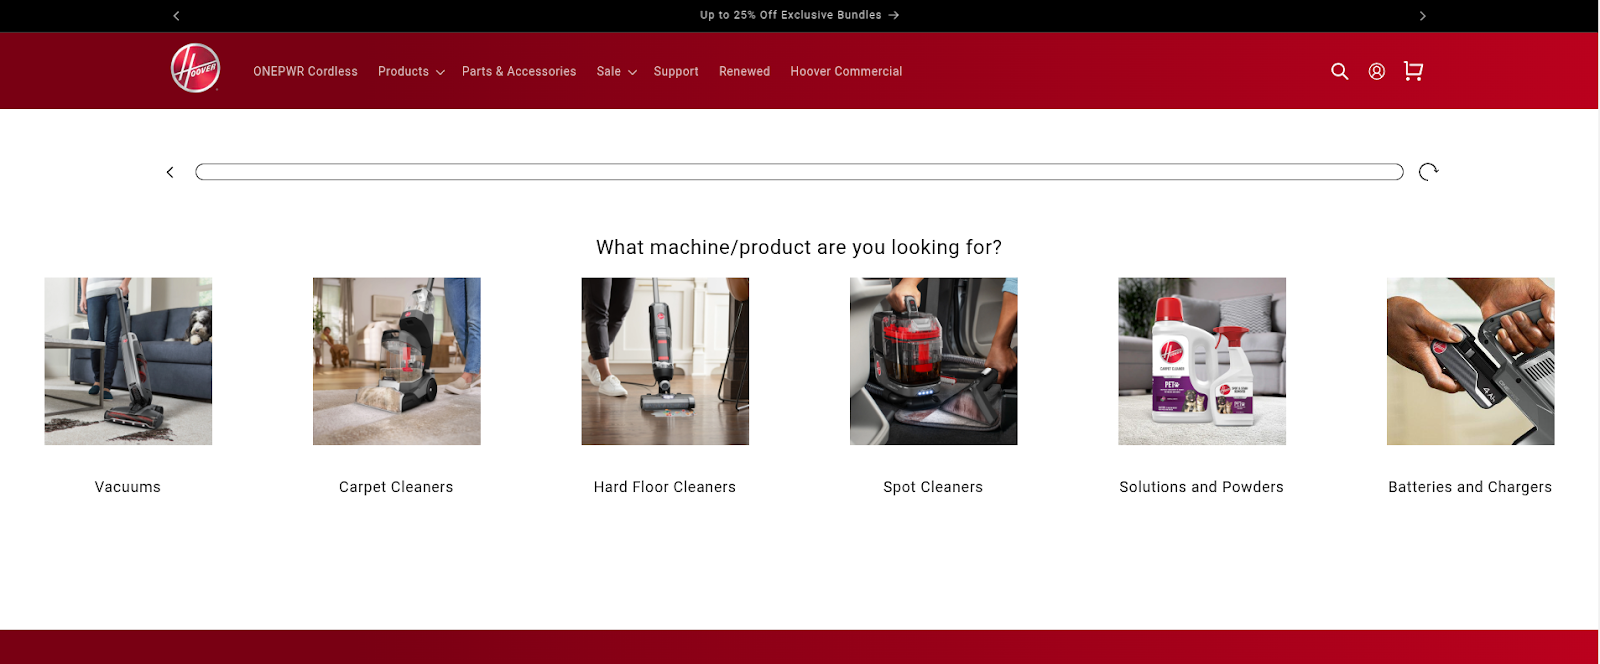The width and height of the screenshot is (1600, 664).
Task: Open the shopping cart icon
Action: pos(1413,71)
